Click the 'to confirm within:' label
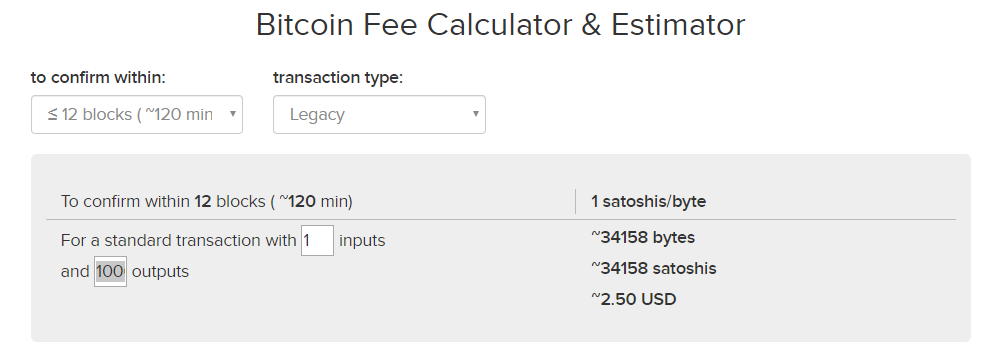 click(x=98, y=78)
